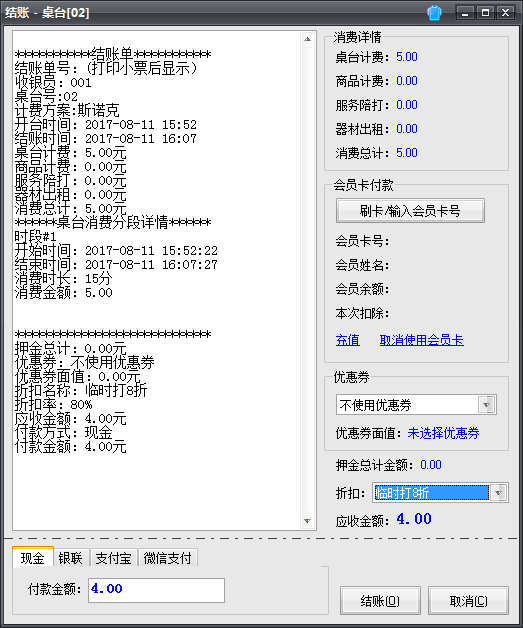523x628 pixels.
Task: Click the 会员余额 label
Action: pos(362,289)
